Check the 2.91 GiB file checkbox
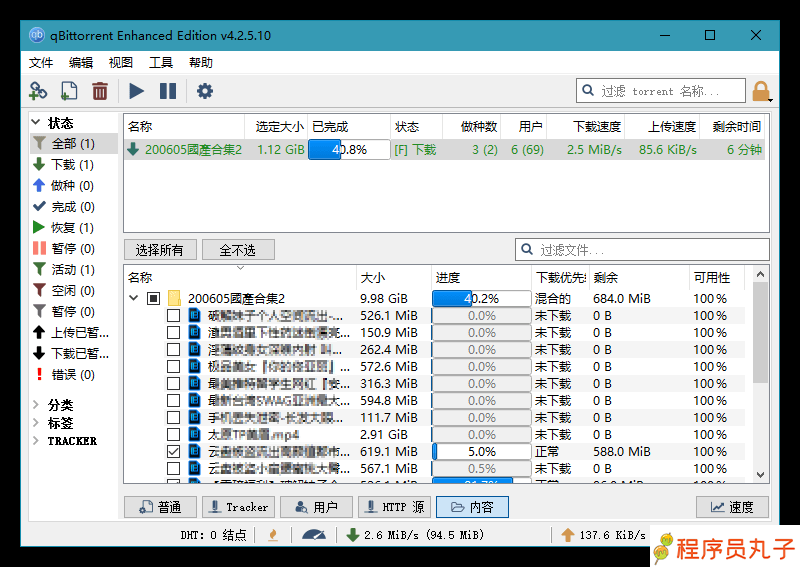The width and height of the screenshot is (800, 567). [173, 434]
